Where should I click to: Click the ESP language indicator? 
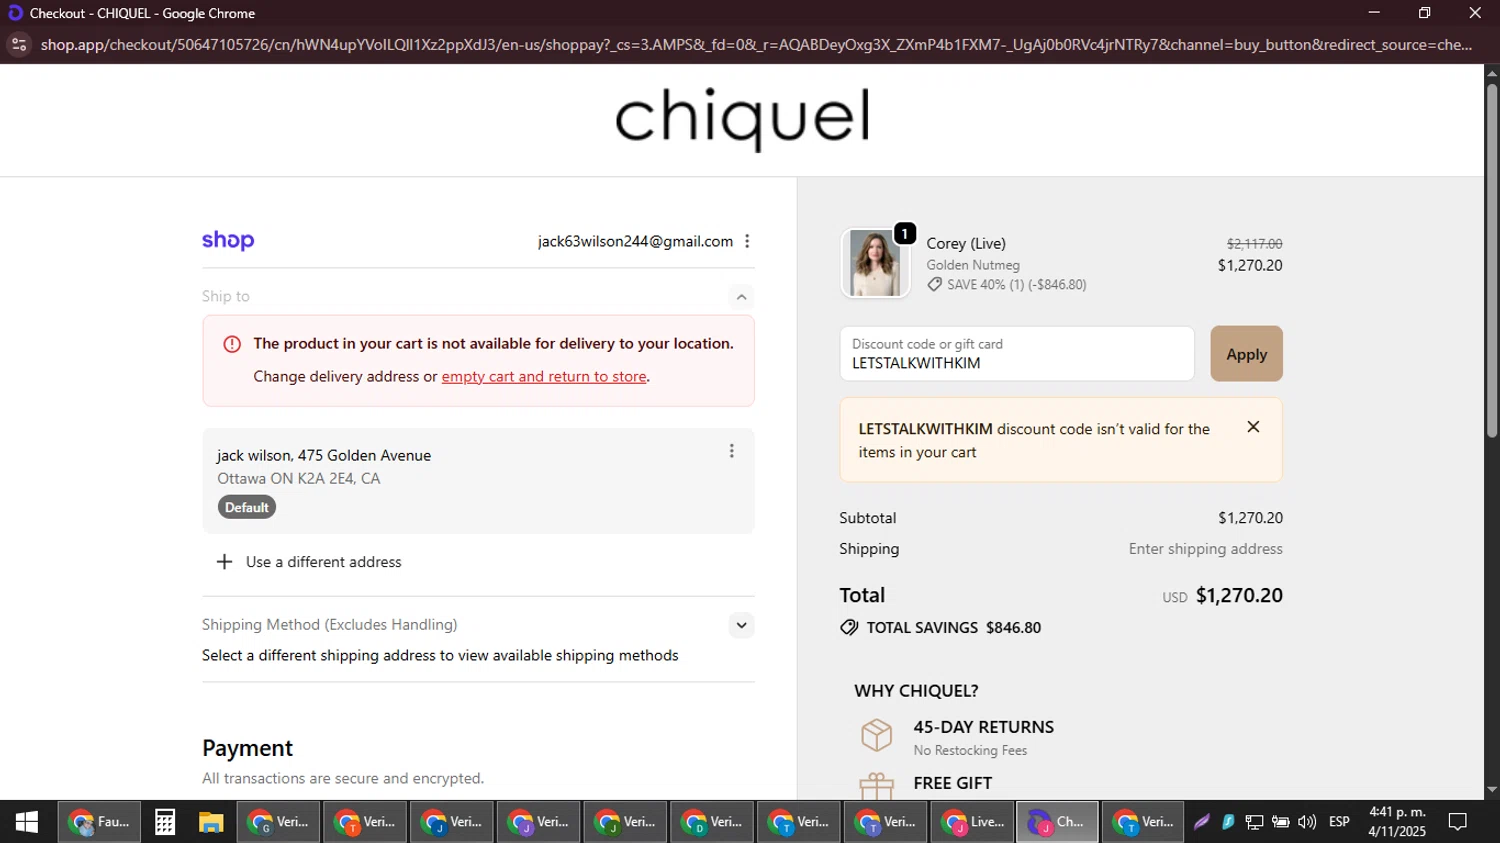pos(1339,822)
